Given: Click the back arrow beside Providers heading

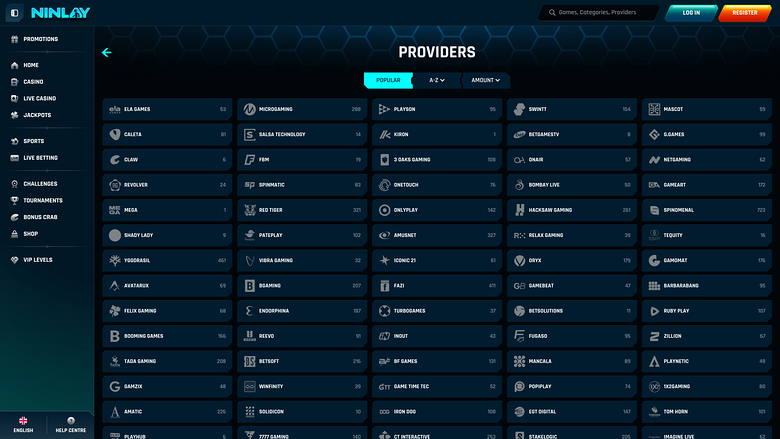Looking at the screenshot, I should pos(107,53).
